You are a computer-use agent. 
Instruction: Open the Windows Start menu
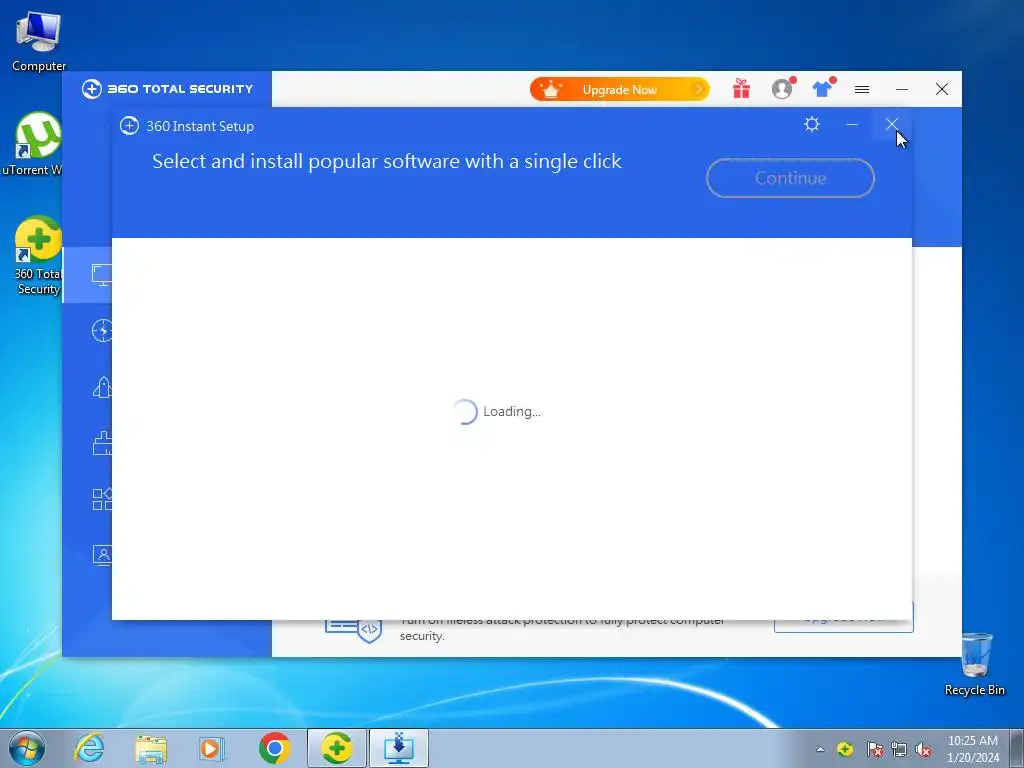pyautogui.click(x=27, y=748)
